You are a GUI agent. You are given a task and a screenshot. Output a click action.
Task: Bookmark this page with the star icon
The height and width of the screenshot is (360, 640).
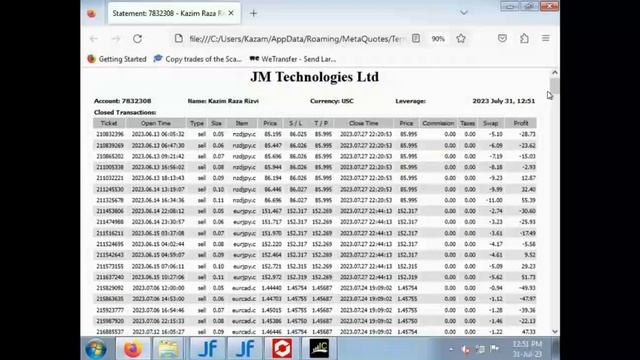(x=461, y=38)
